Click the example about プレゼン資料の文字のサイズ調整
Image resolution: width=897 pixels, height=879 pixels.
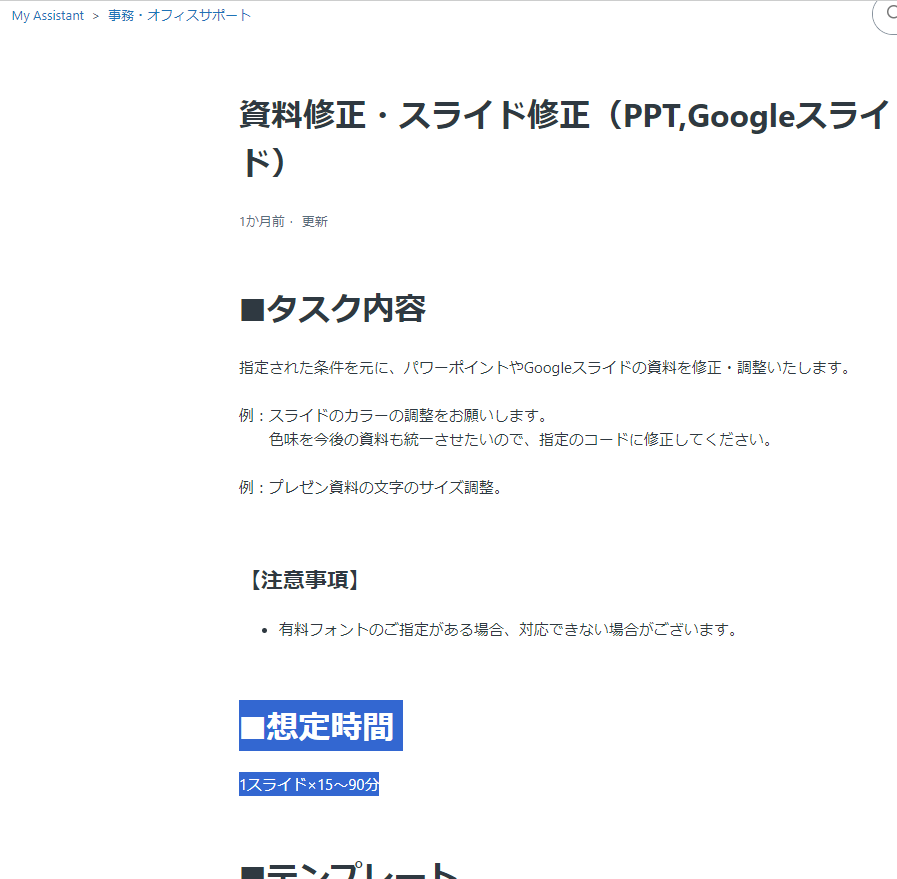pyautogui.click(x=370, y=487)
